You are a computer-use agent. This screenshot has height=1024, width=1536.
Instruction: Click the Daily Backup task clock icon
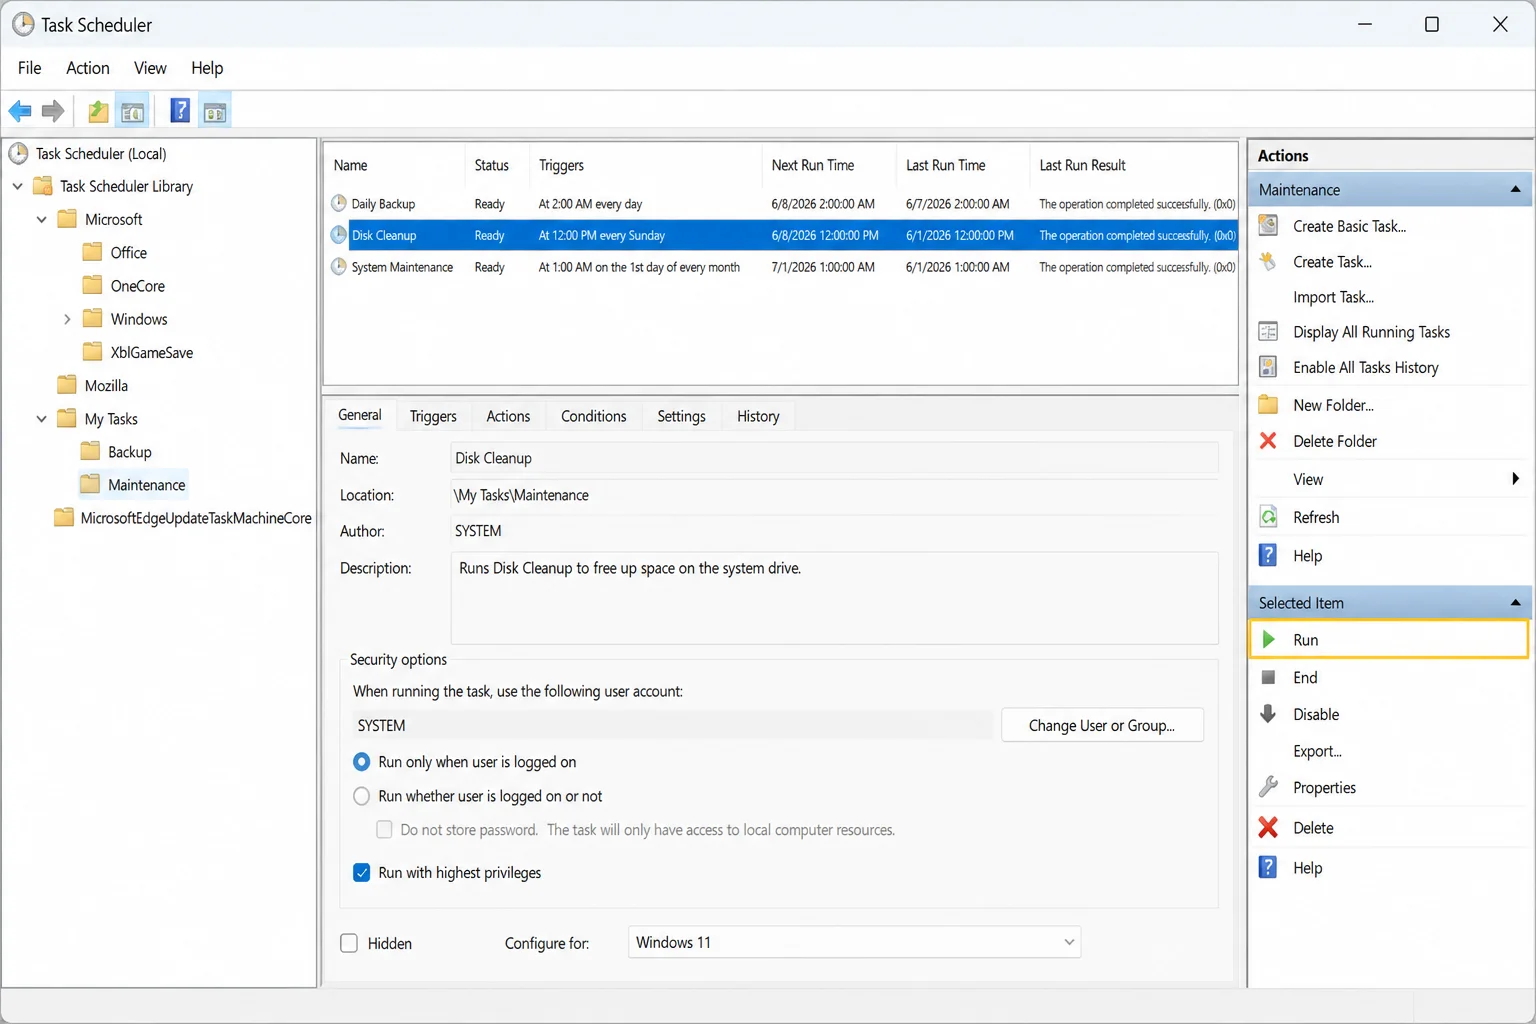(339, 203)
